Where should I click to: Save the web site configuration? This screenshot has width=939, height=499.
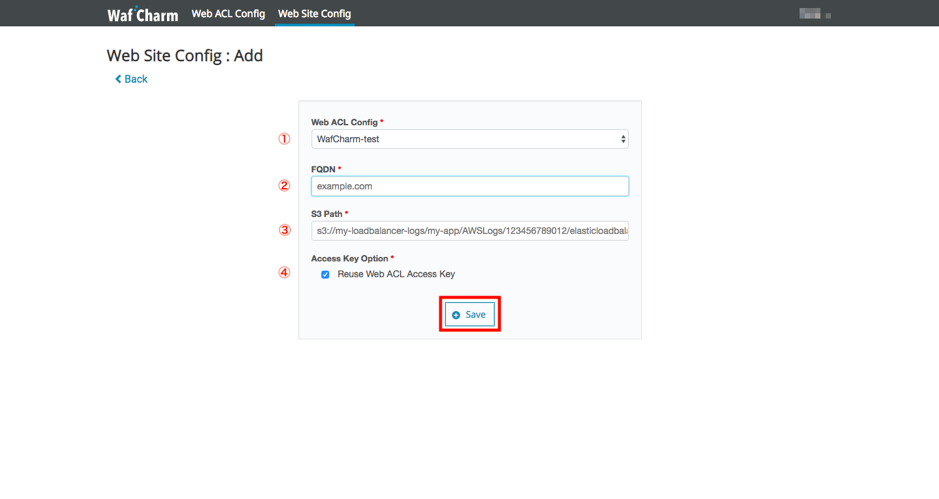(469, 315)
